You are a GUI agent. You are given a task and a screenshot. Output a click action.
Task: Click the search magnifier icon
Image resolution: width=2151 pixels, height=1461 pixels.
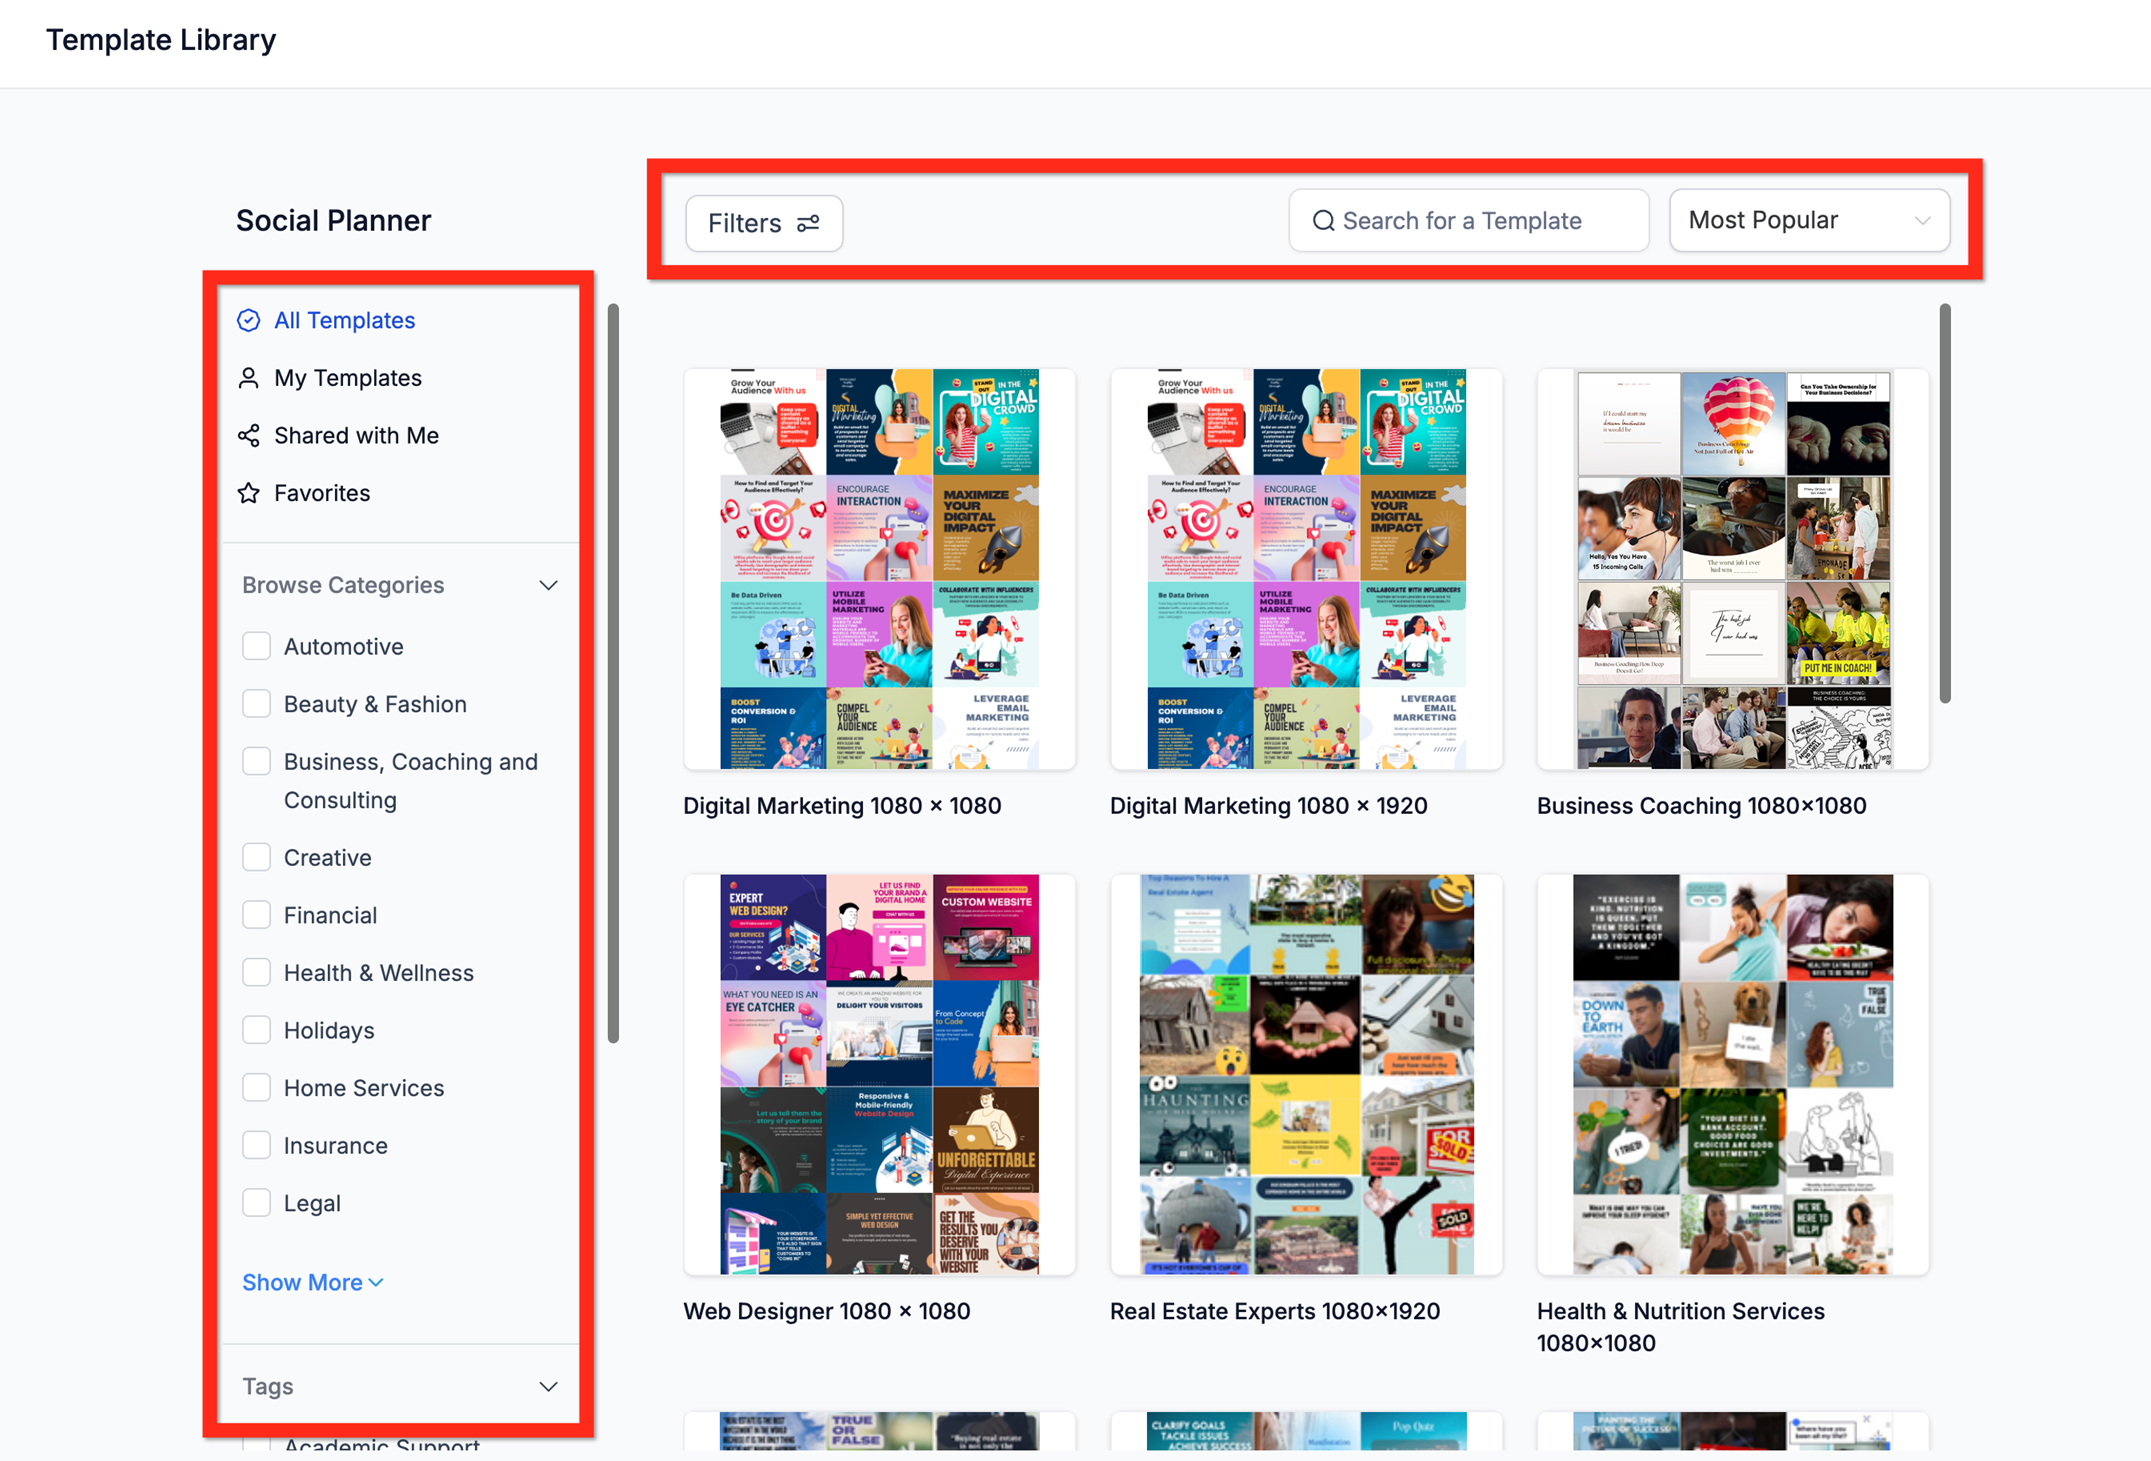click(1323, 220)
